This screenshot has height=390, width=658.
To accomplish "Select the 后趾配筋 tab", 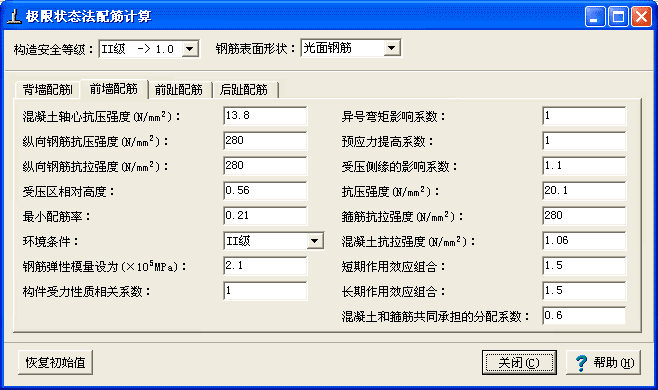I will [244, 90].
